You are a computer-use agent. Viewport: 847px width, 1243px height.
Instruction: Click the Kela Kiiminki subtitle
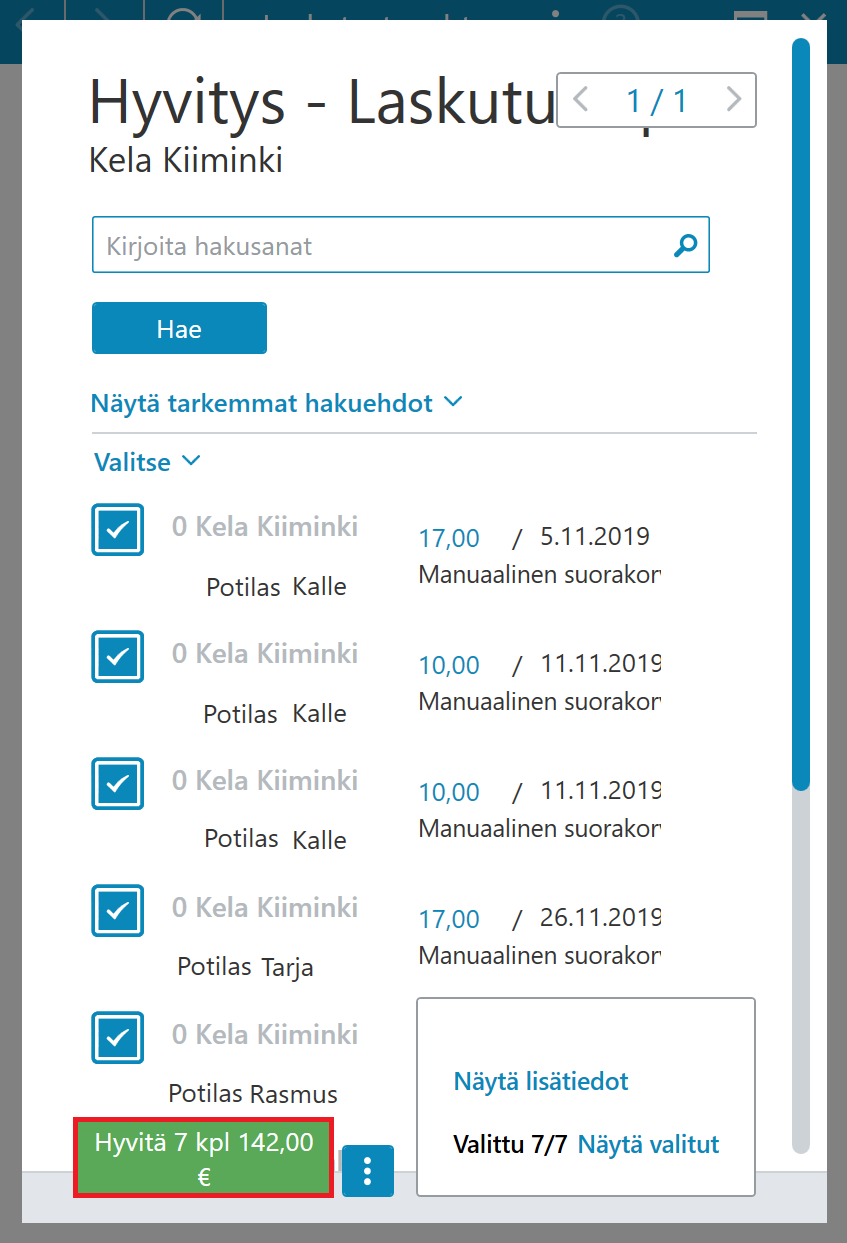(186, 160)
